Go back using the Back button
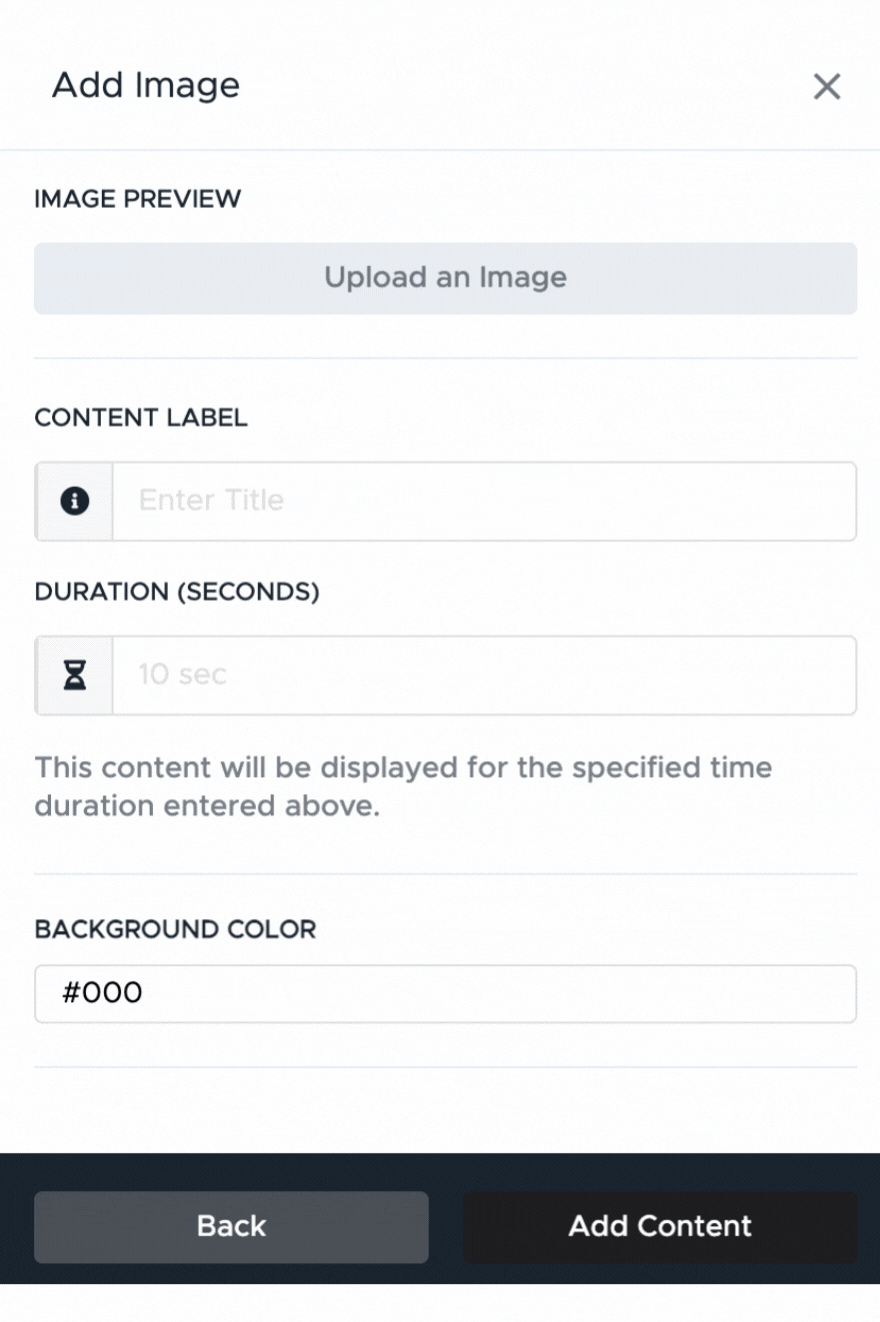880x1322 pixels. (x=231, y=1226)
